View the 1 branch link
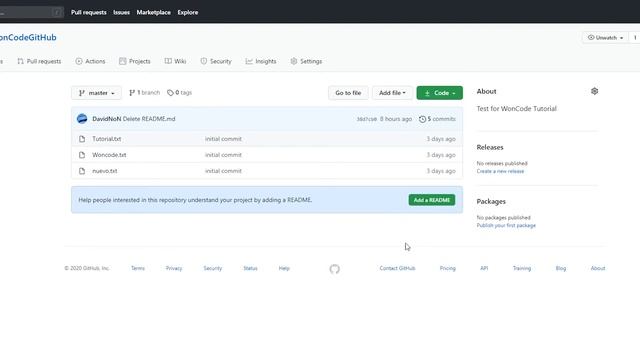640x360 pixels. click(x=144, y=93)
